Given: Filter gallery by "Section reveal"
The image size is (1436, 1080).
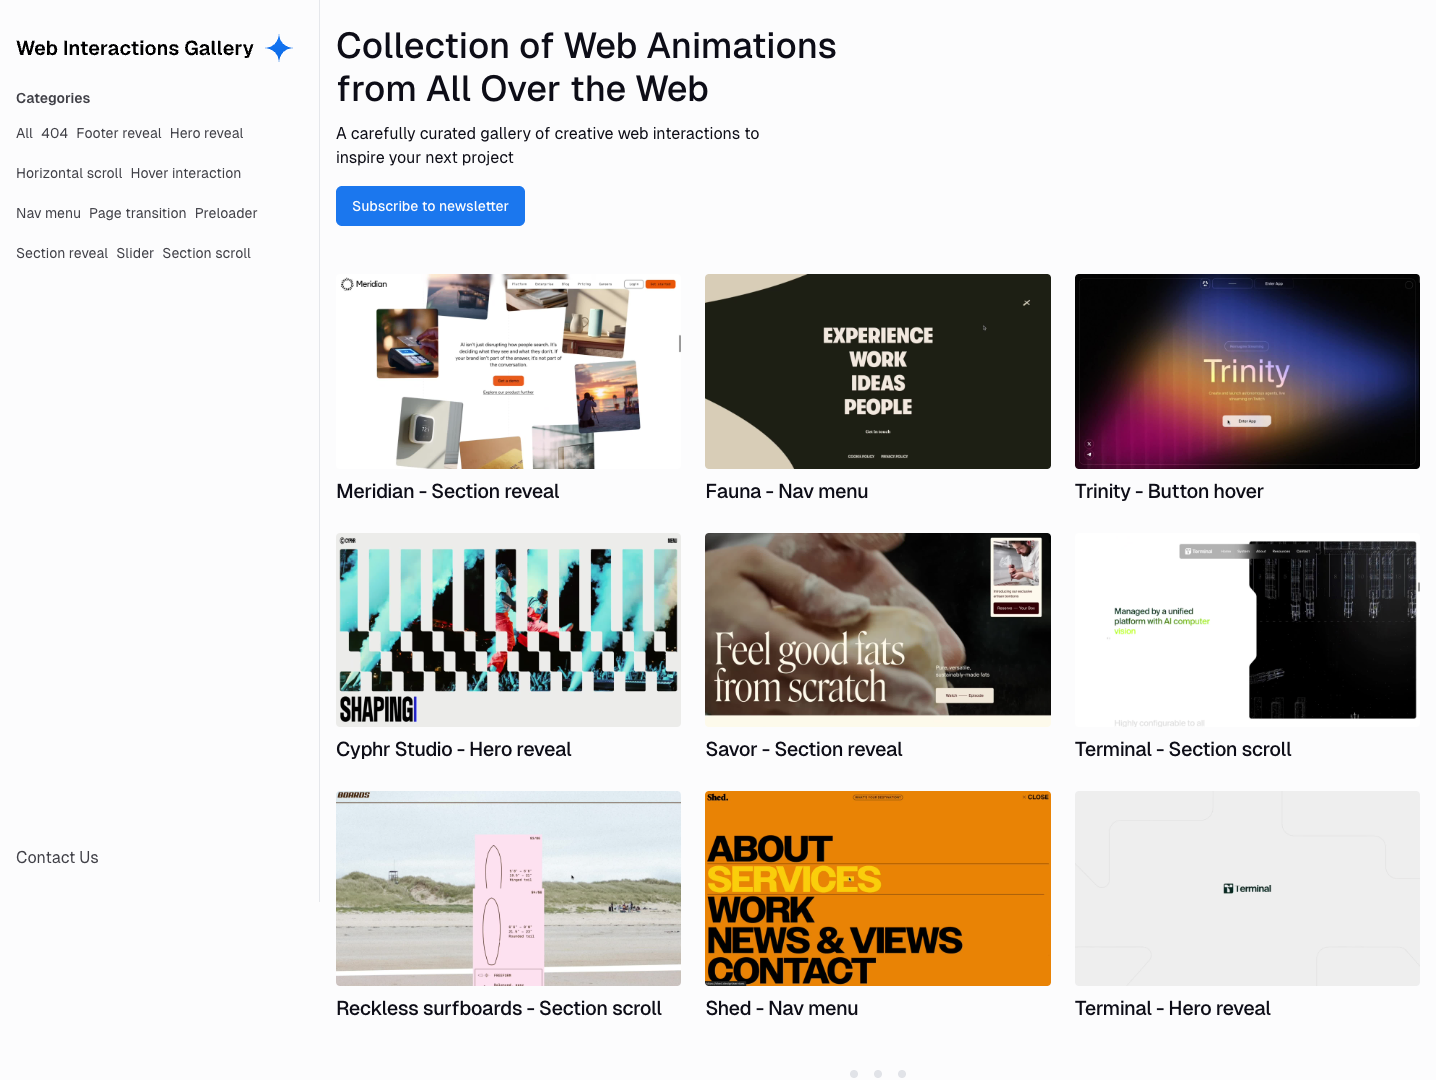Looking at the screenshot, I should 62,253.
